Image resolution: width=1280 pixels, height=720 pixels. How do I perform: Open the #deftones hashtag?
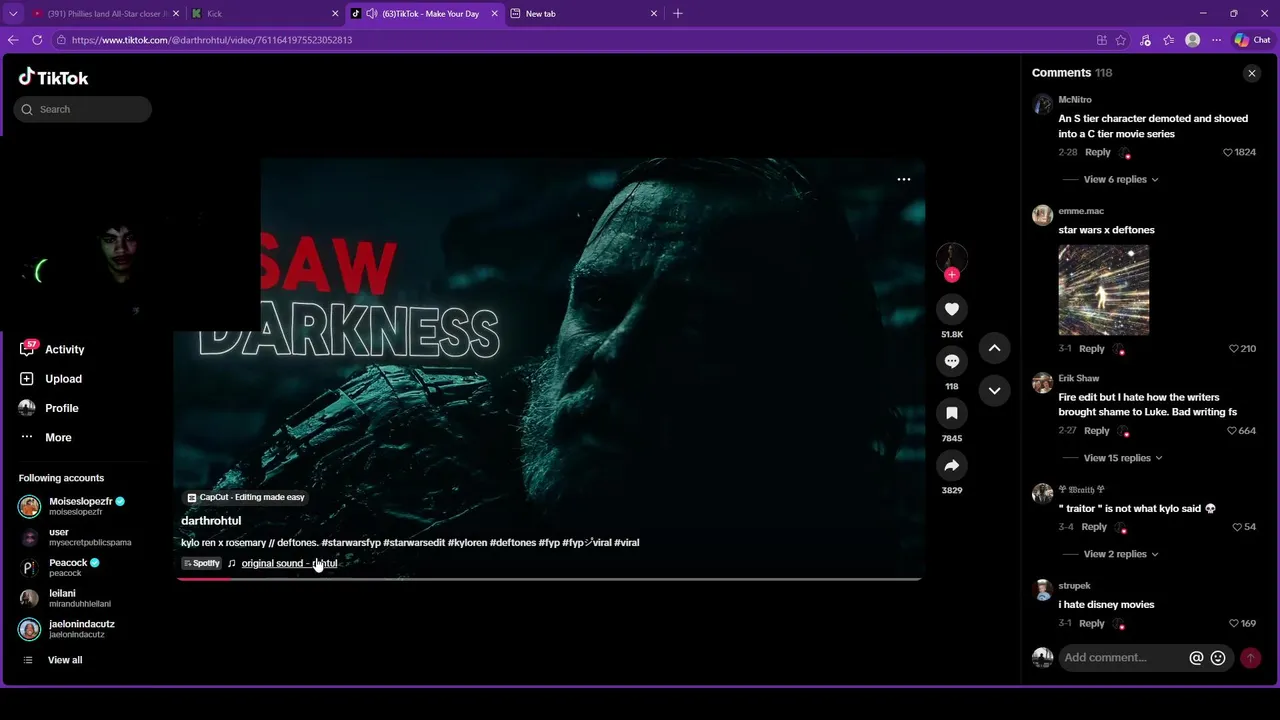pos(513,542)
